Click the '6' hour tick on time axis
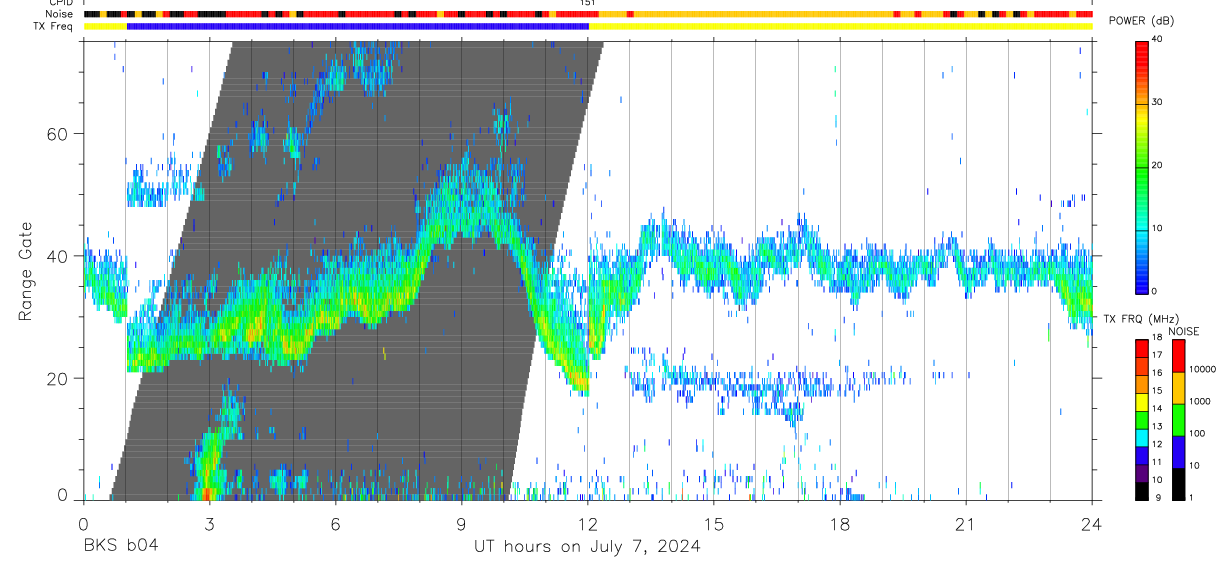The height and width of the screenshot is (567, 1228). point(335,524)
